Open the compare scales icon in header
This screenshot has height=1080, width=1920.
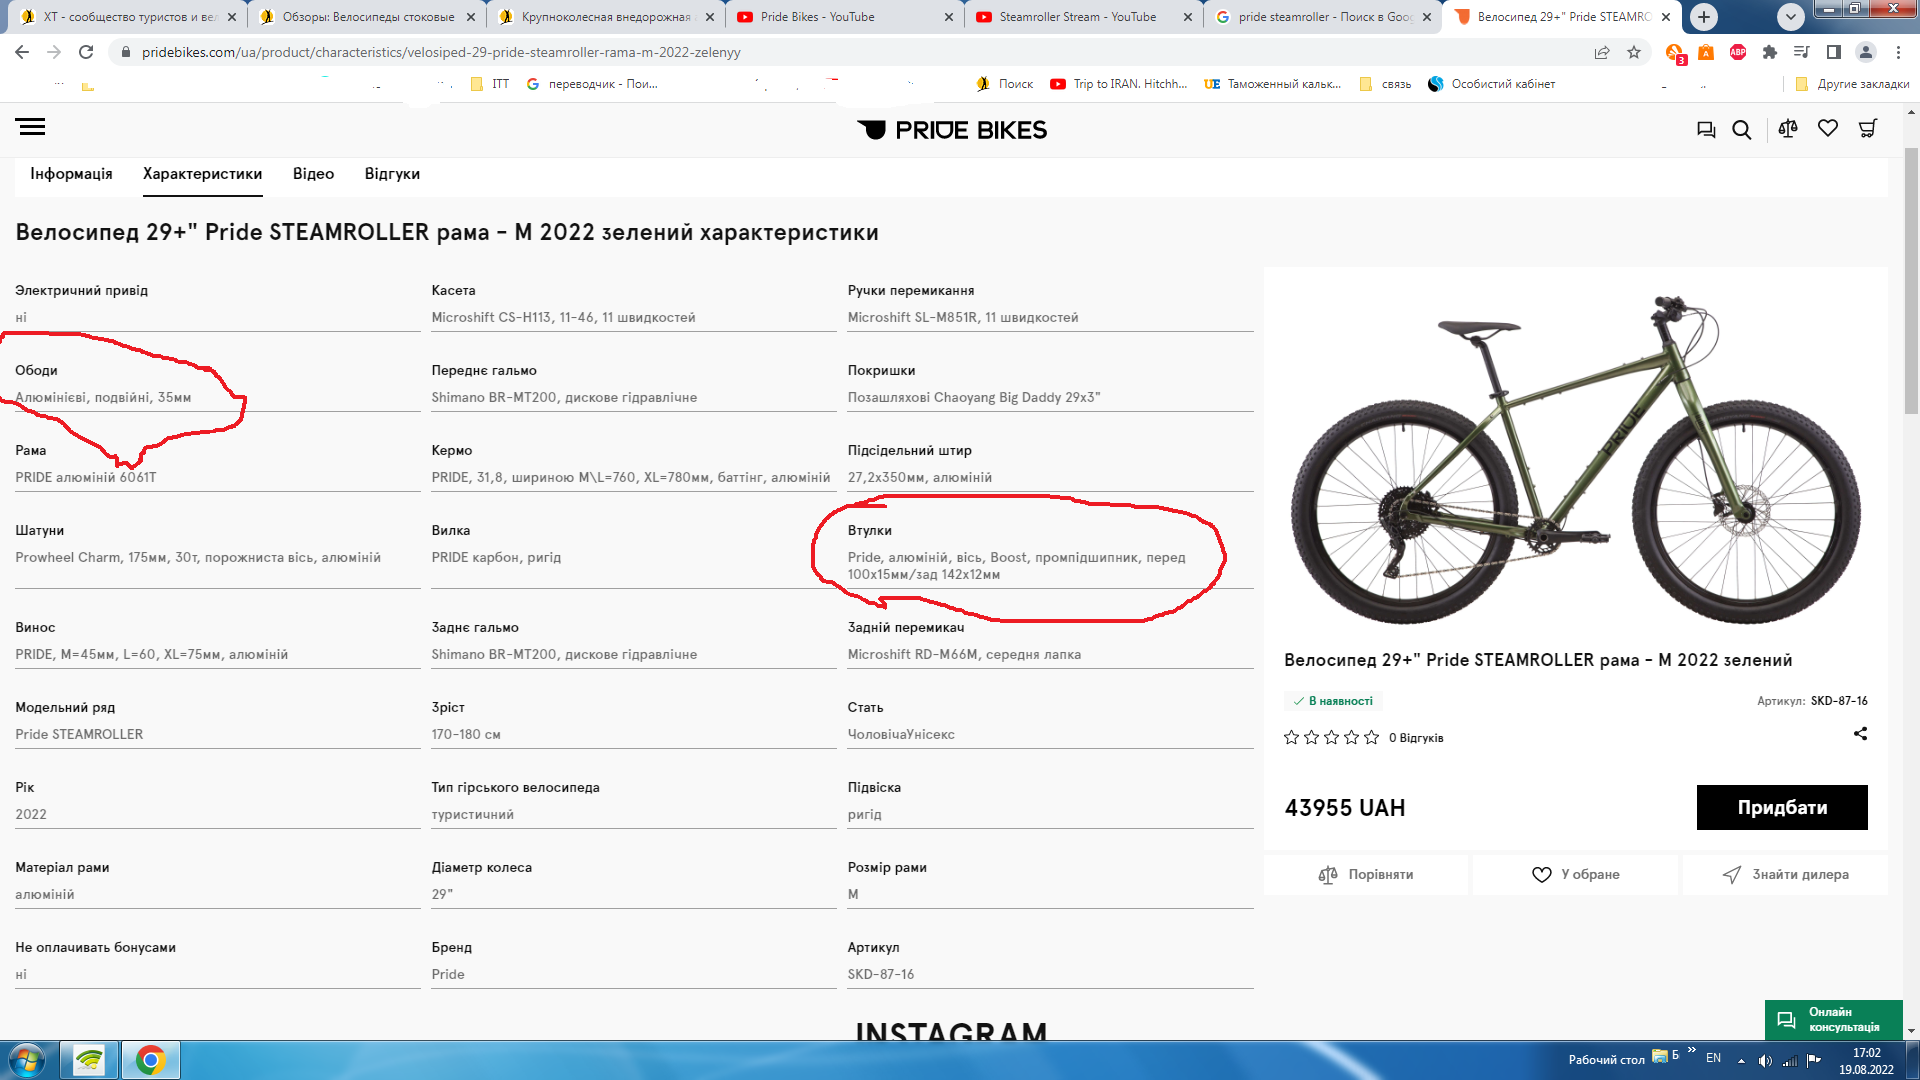1788,129
